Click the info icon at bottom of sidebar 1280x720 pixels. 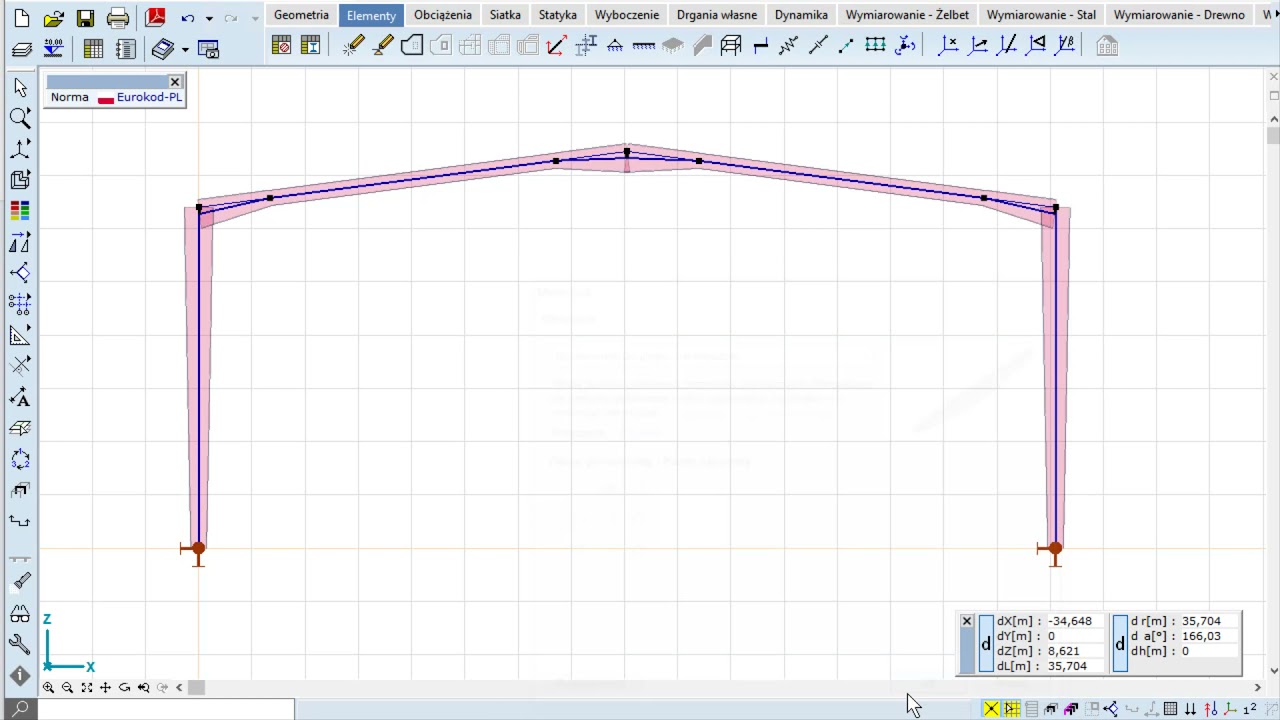click(20, 676)
